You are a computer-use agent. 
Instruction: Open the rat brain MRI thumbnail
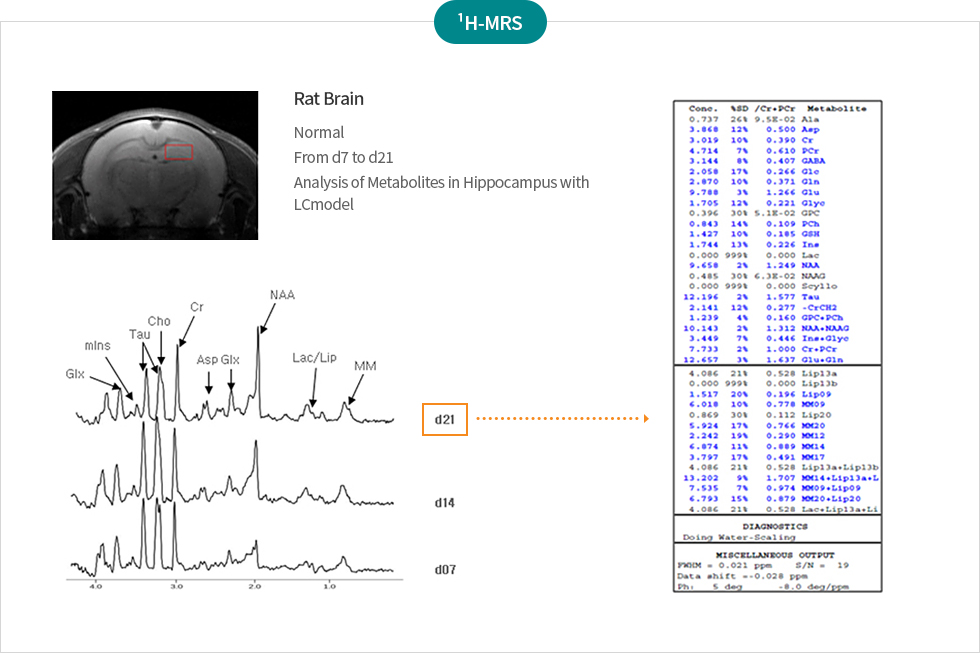[x=155, y=165]
